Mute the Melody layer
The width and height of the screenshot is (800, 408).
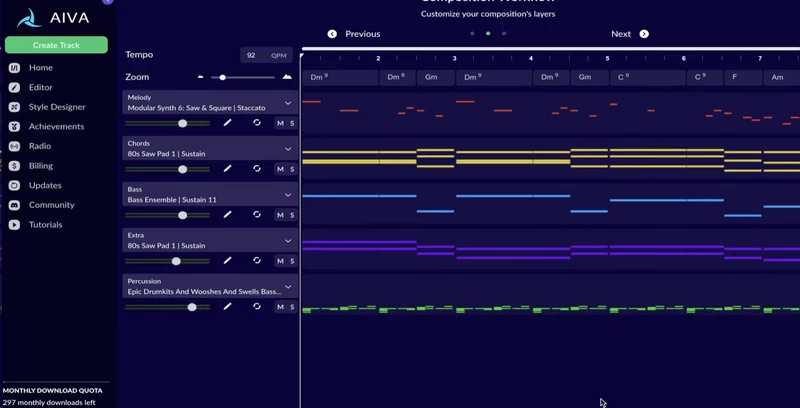click(280, 123)
